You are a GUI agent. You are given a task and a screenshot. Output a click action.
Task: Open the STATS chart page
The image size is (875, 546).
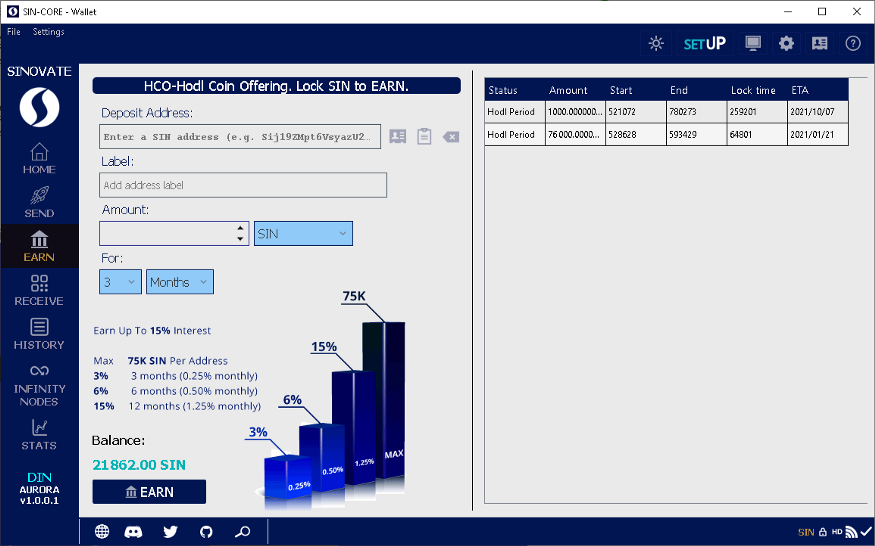click(39, 434)
